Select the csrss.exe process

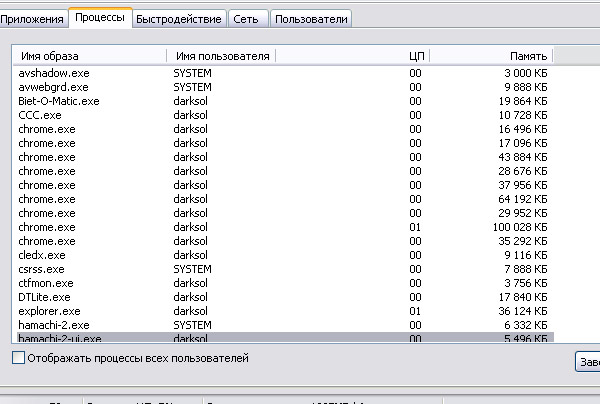point(284,269)
